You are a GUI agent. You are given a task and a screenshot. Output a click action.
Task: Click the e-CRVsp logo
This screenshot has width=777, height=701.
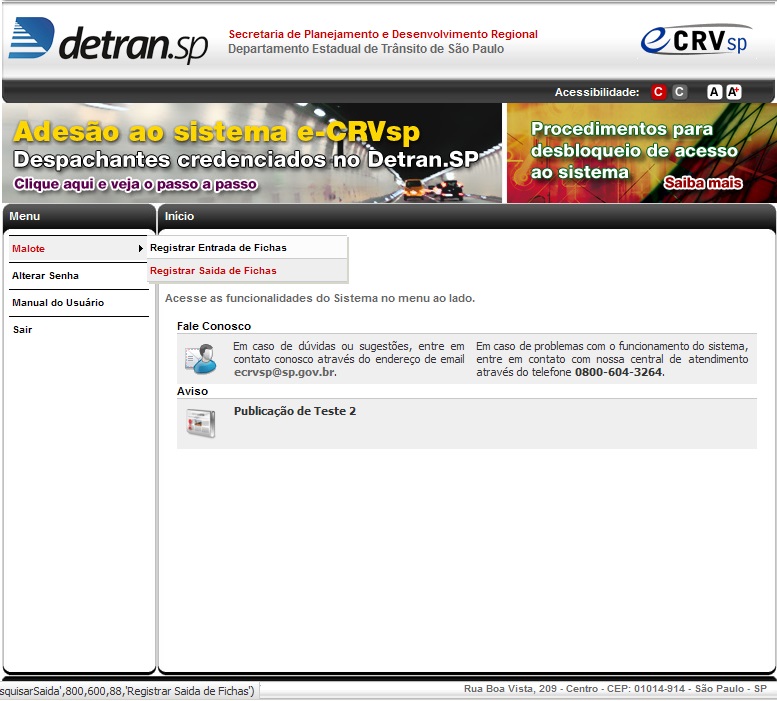[x=696, y=40]
